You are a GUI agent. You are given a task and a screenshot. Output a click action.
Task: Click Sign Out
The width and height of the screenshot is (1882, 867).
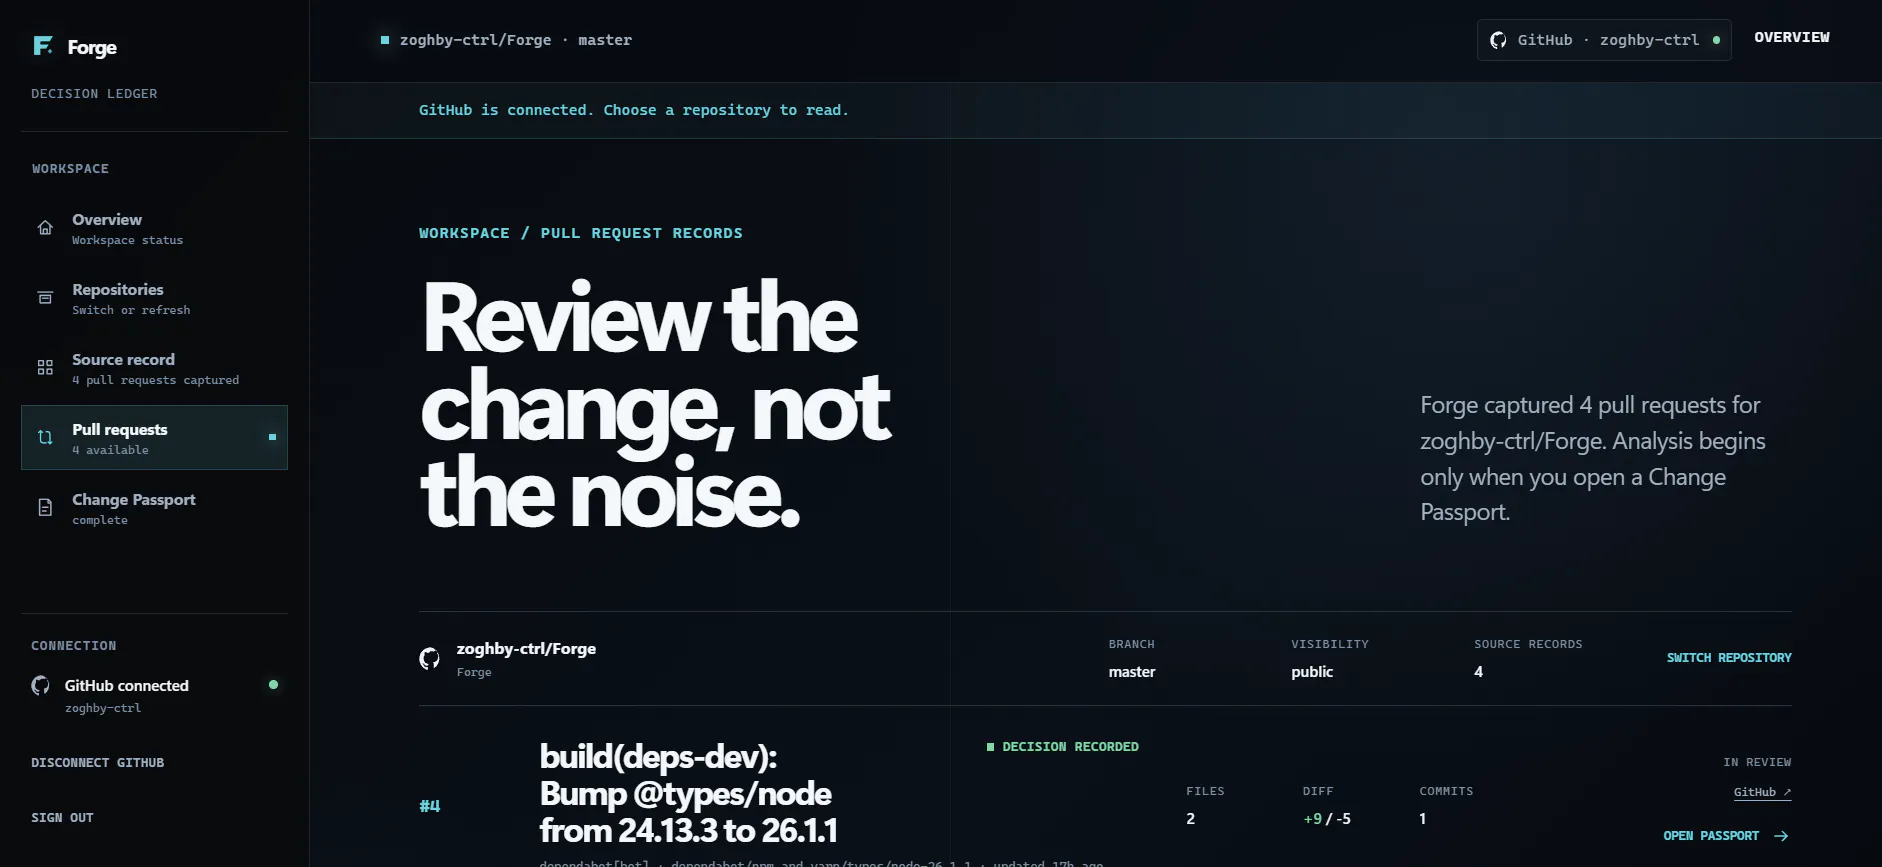pyautogui.click(x=62, y=817)
